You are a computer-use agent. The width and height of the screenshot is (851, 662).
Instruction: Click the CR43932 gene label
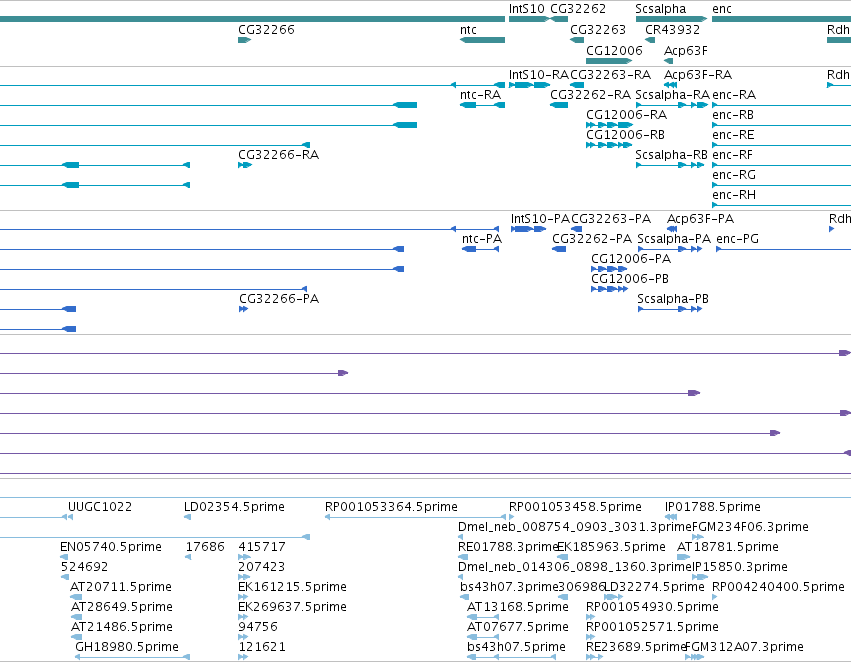point(672,30)
